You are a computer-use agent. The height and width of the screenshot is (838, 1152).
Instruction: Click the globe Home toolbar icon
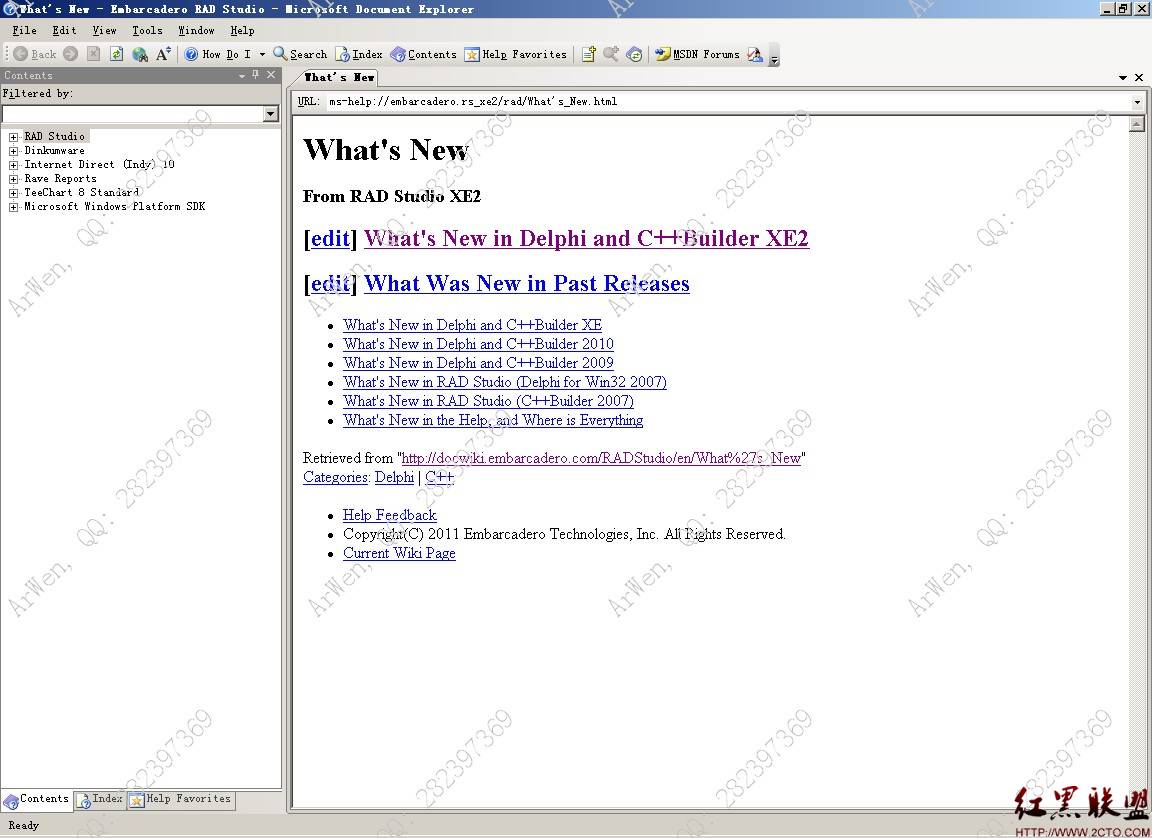click(140, 54)
